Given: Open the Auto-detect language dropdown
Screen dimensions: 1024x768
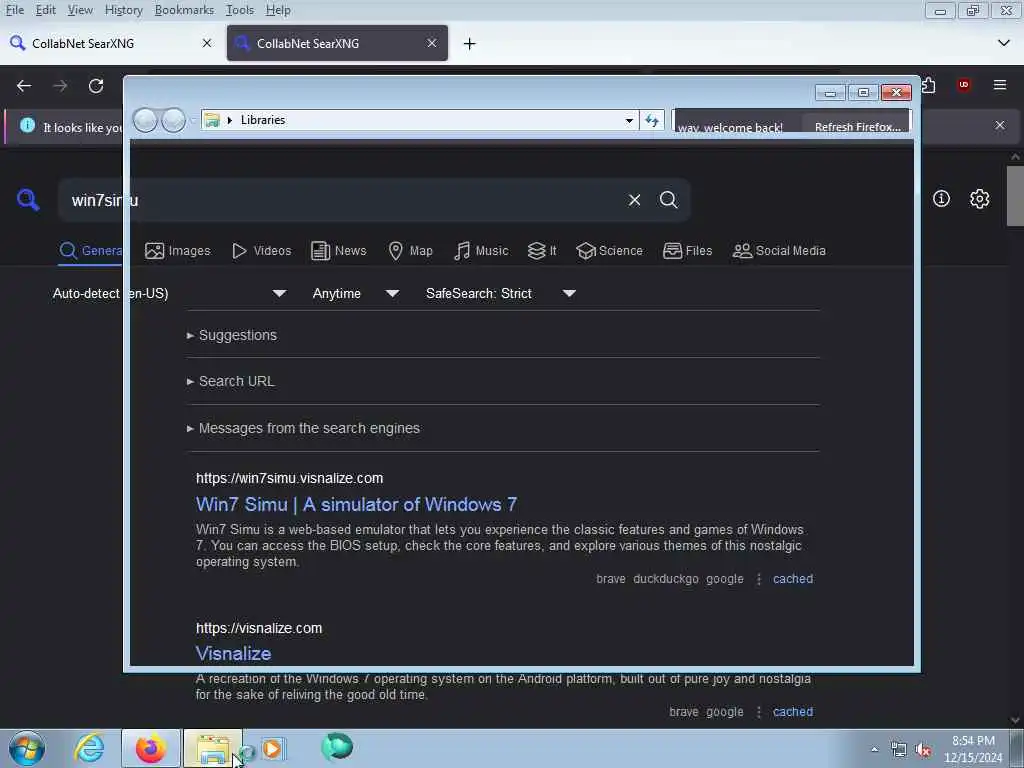Looking at the screenshot, I should 169,293.
